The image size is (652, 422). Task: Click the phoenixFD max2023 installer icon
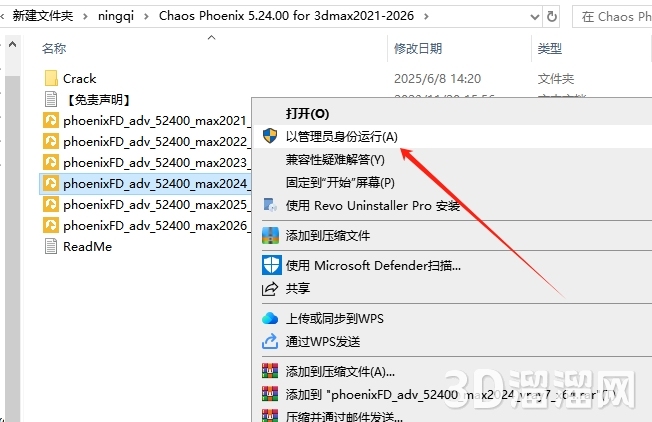[x=51, y=162]
